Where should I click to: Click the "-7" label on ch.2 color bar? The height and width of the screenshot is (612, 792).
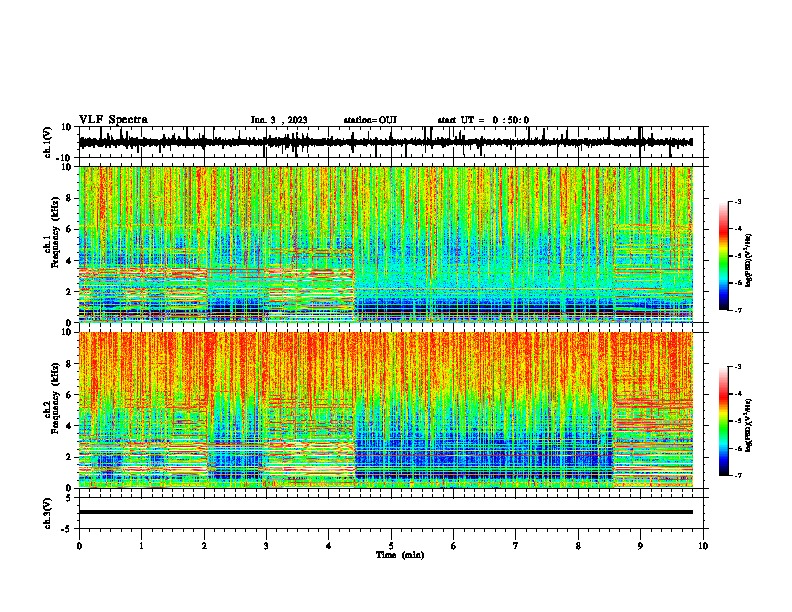point(737,475)
